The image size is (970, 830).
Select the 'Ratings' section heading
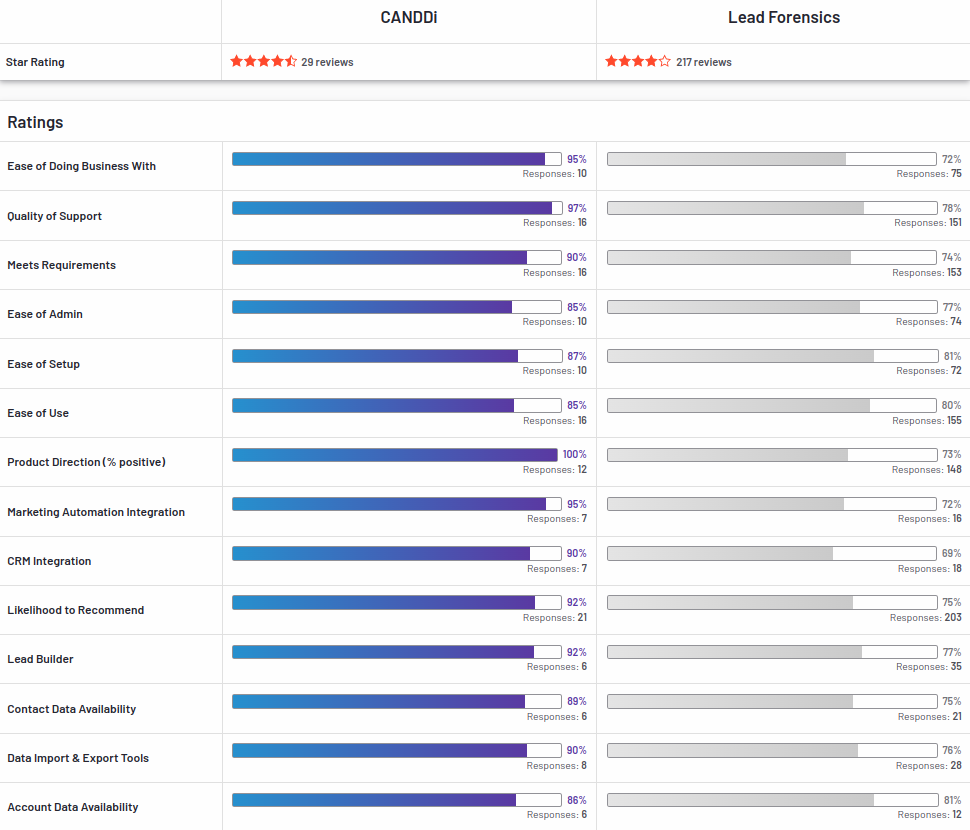[x=35, y=122]
